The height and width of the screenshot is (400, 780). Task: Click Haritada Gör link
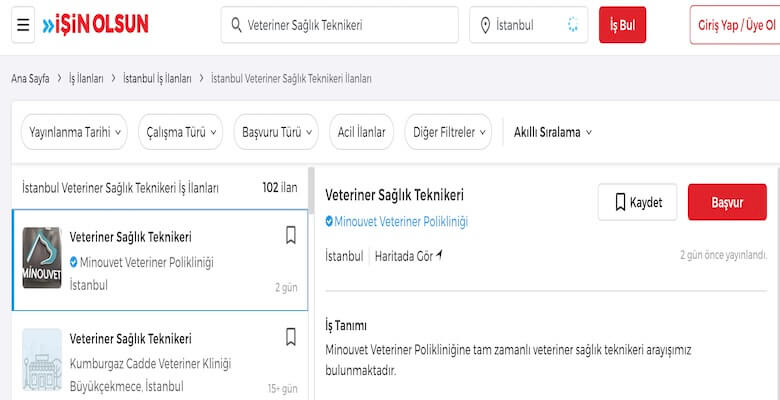[x=404, y=256]
